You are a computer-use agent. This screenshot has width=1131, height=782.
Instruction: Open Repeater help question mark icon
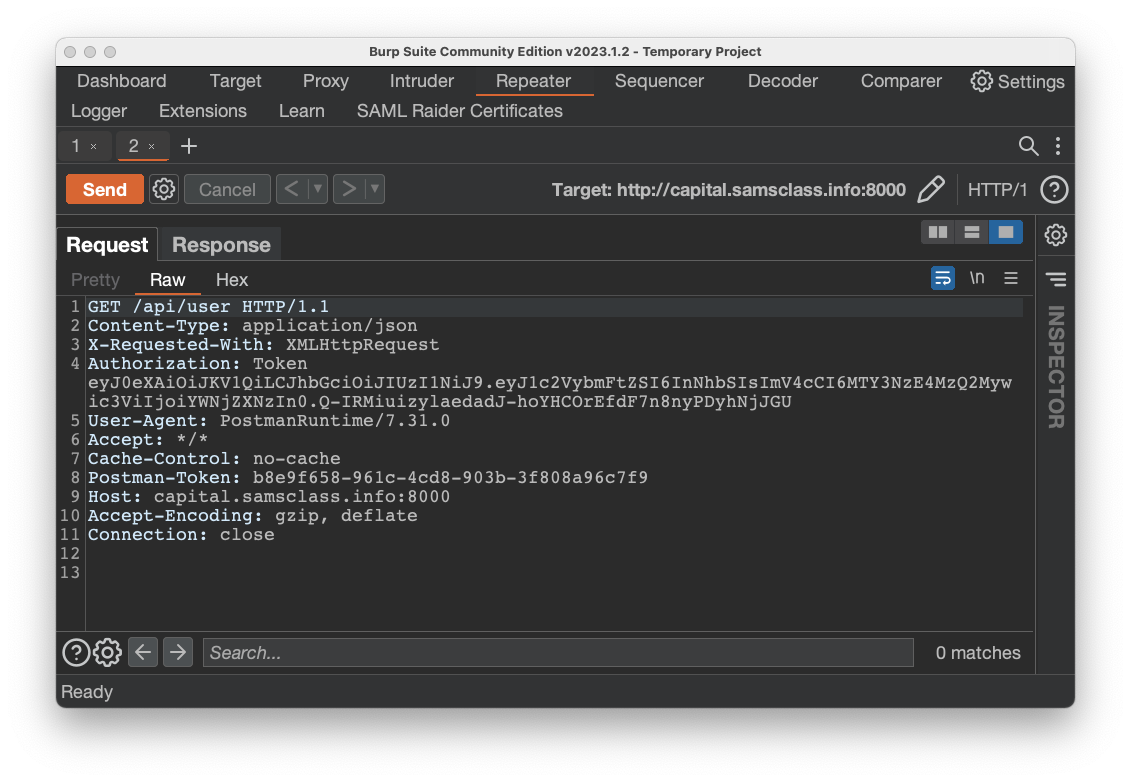[x=1054, y=190]
